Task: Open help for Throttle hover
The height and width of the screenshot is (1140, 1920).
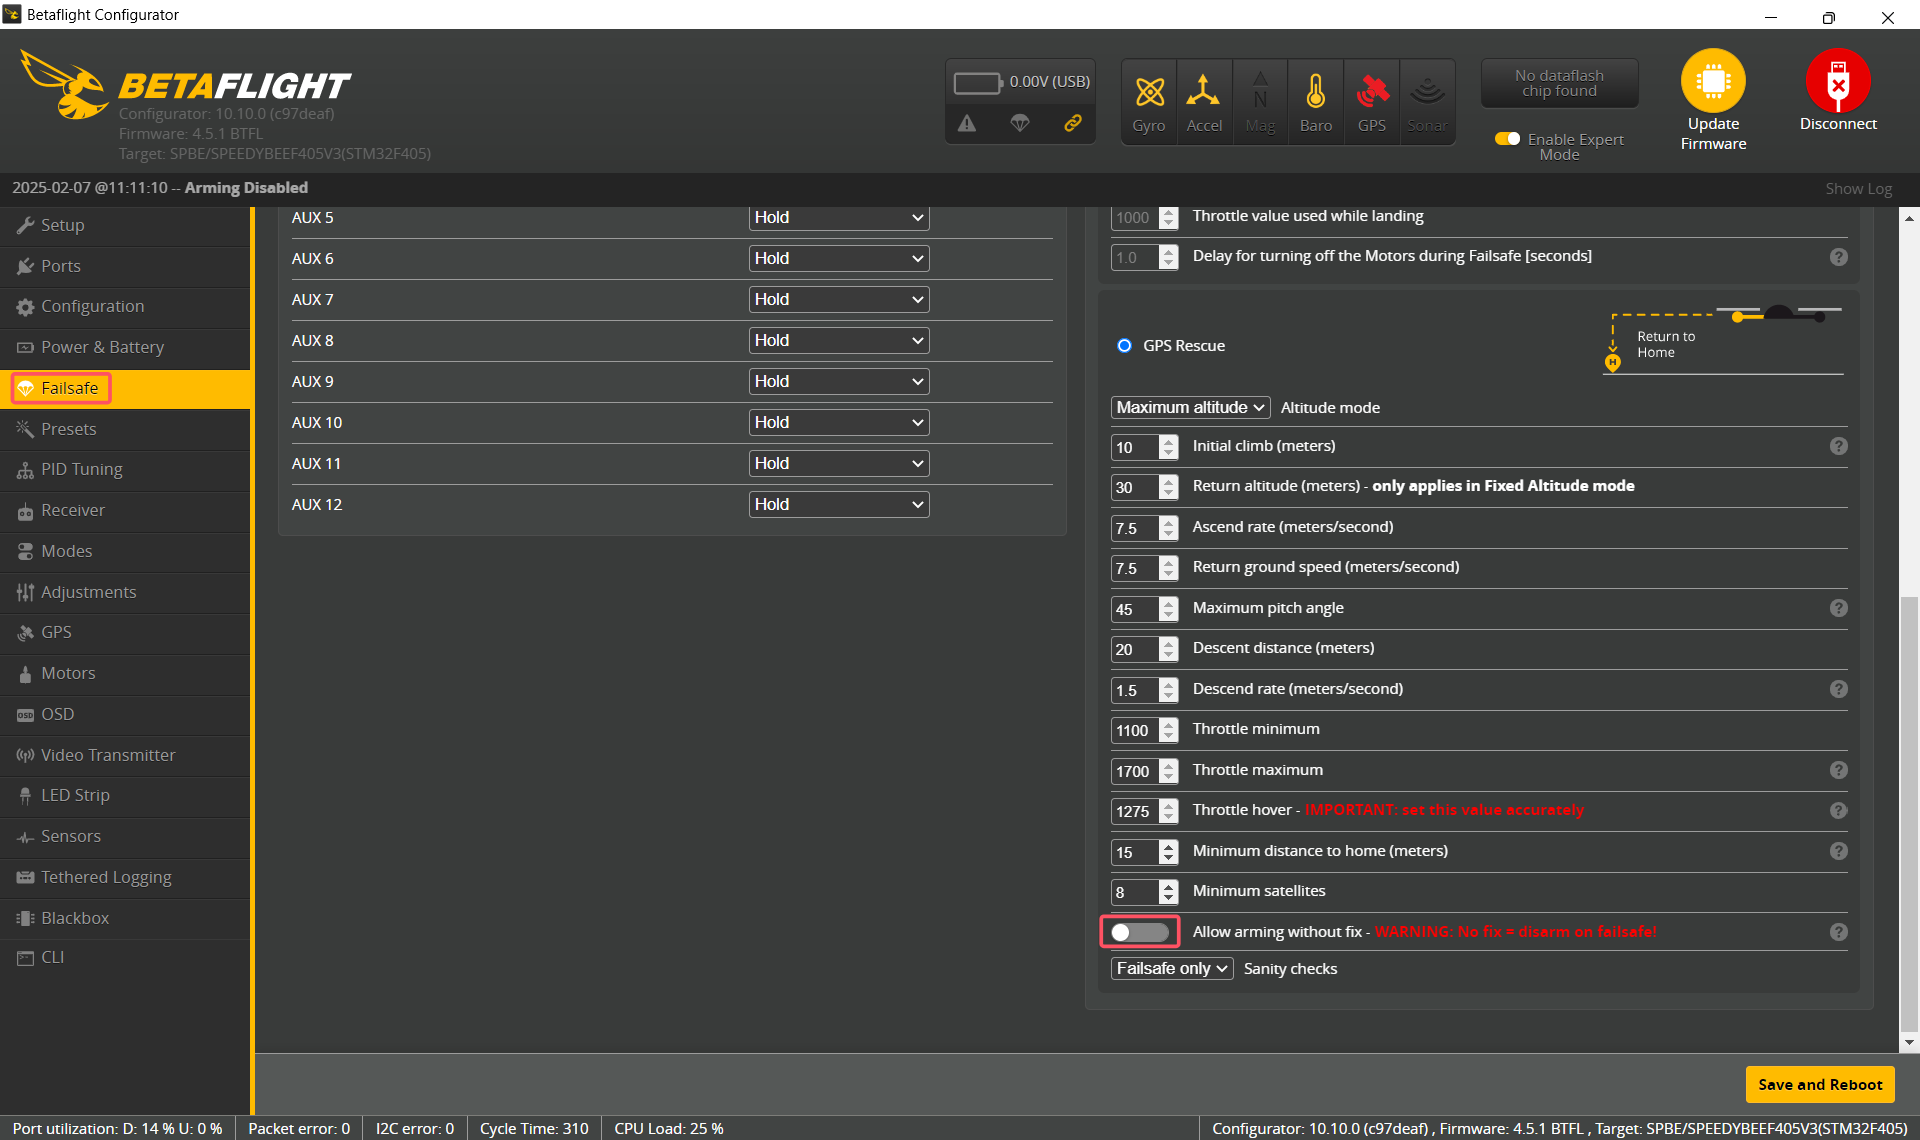Action: point(1838,811)
